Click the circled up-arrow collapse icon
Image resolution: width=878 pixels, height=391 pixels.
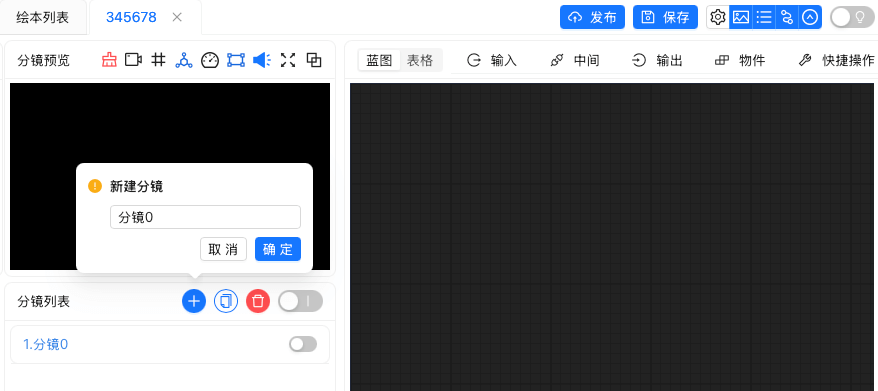click(810, 17)
